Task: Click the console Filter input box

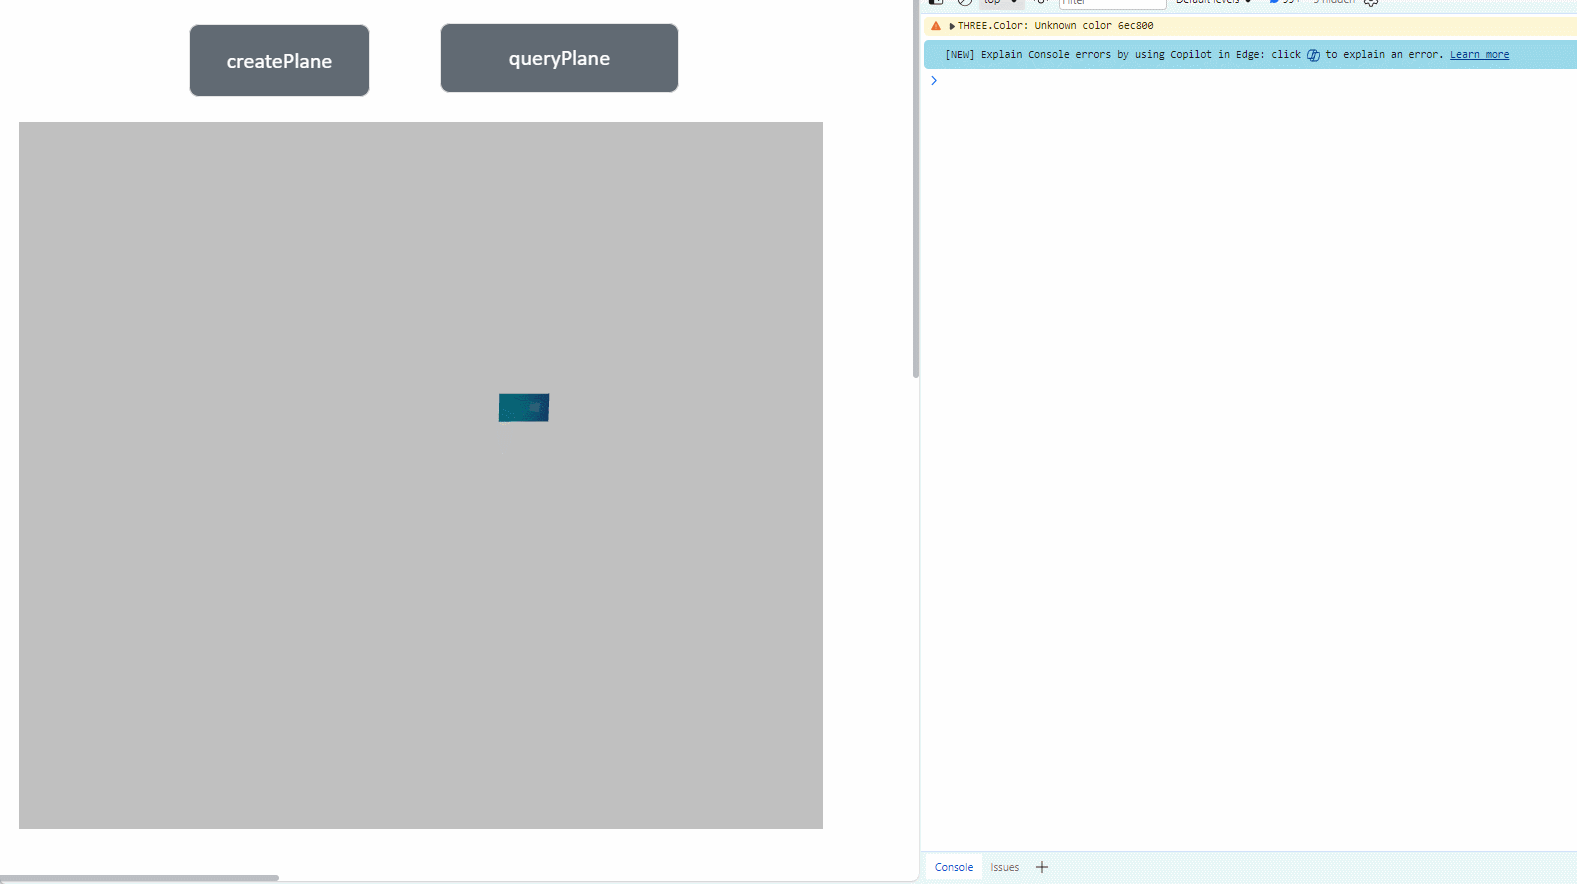Action: pyautogui.click(x=1112, y=3)
